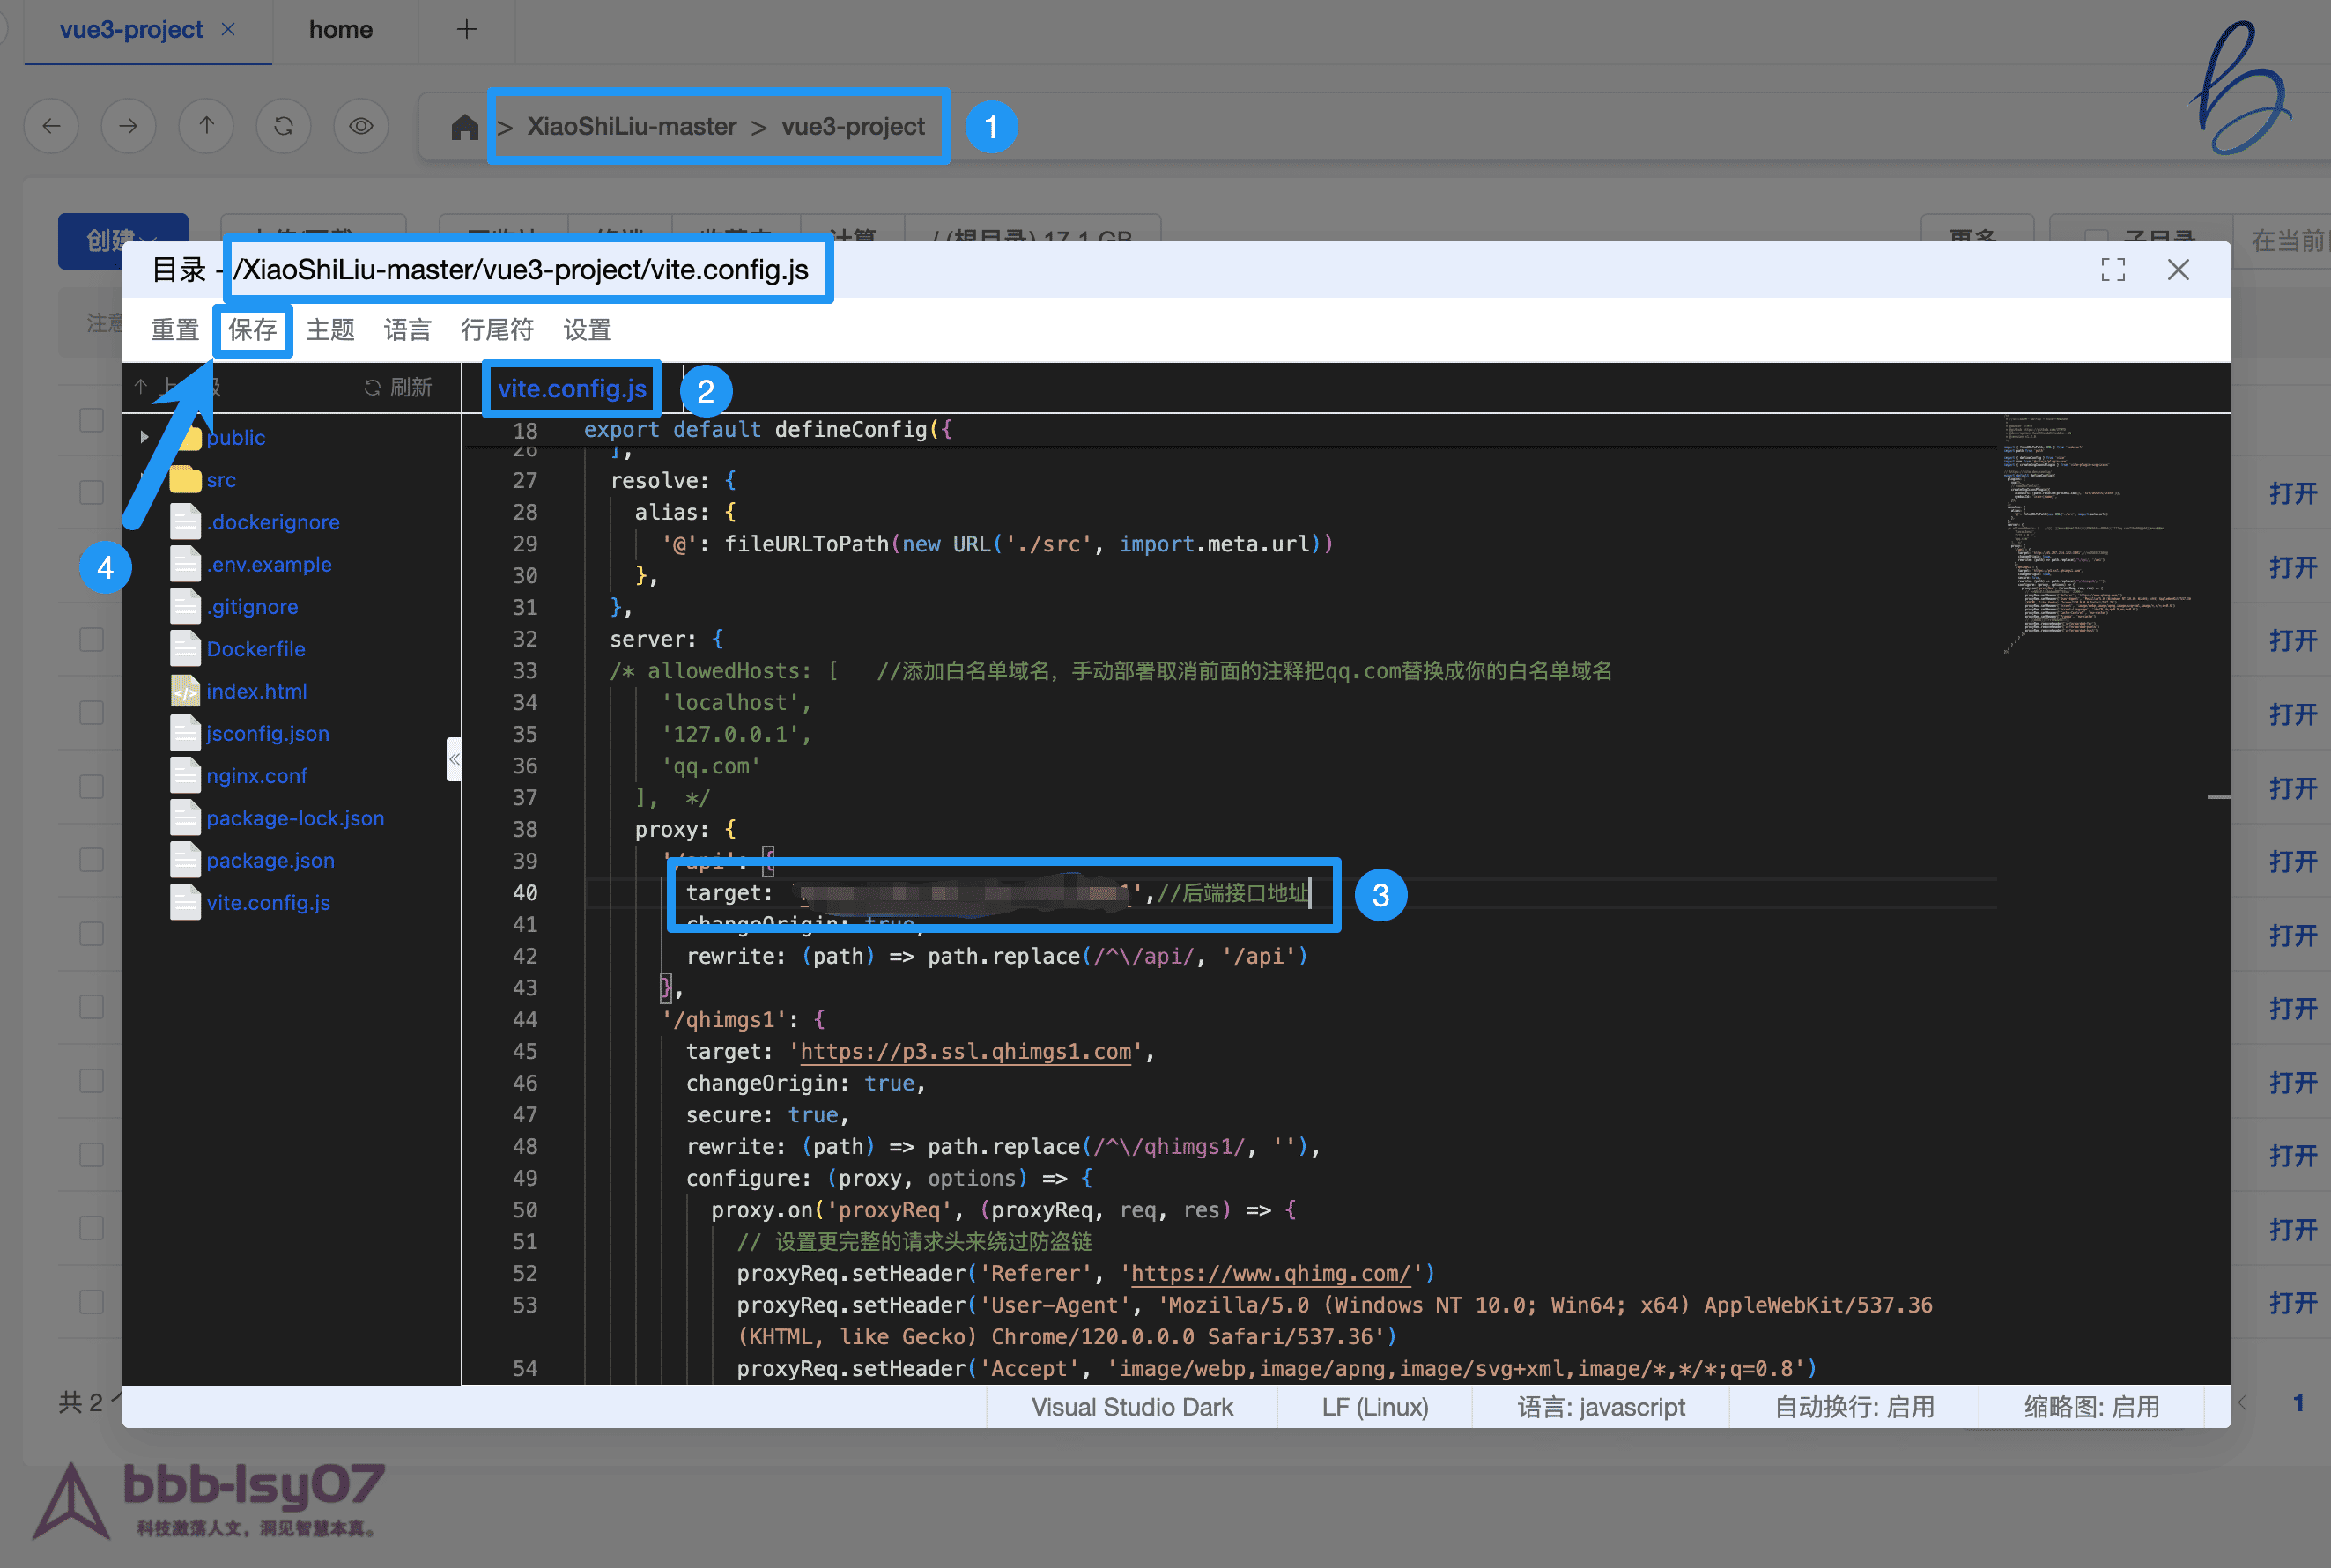The height and width of the screenshot is (1568, 2331).
Task: Click the forward arrow navigation button
Action: (129, 126)
